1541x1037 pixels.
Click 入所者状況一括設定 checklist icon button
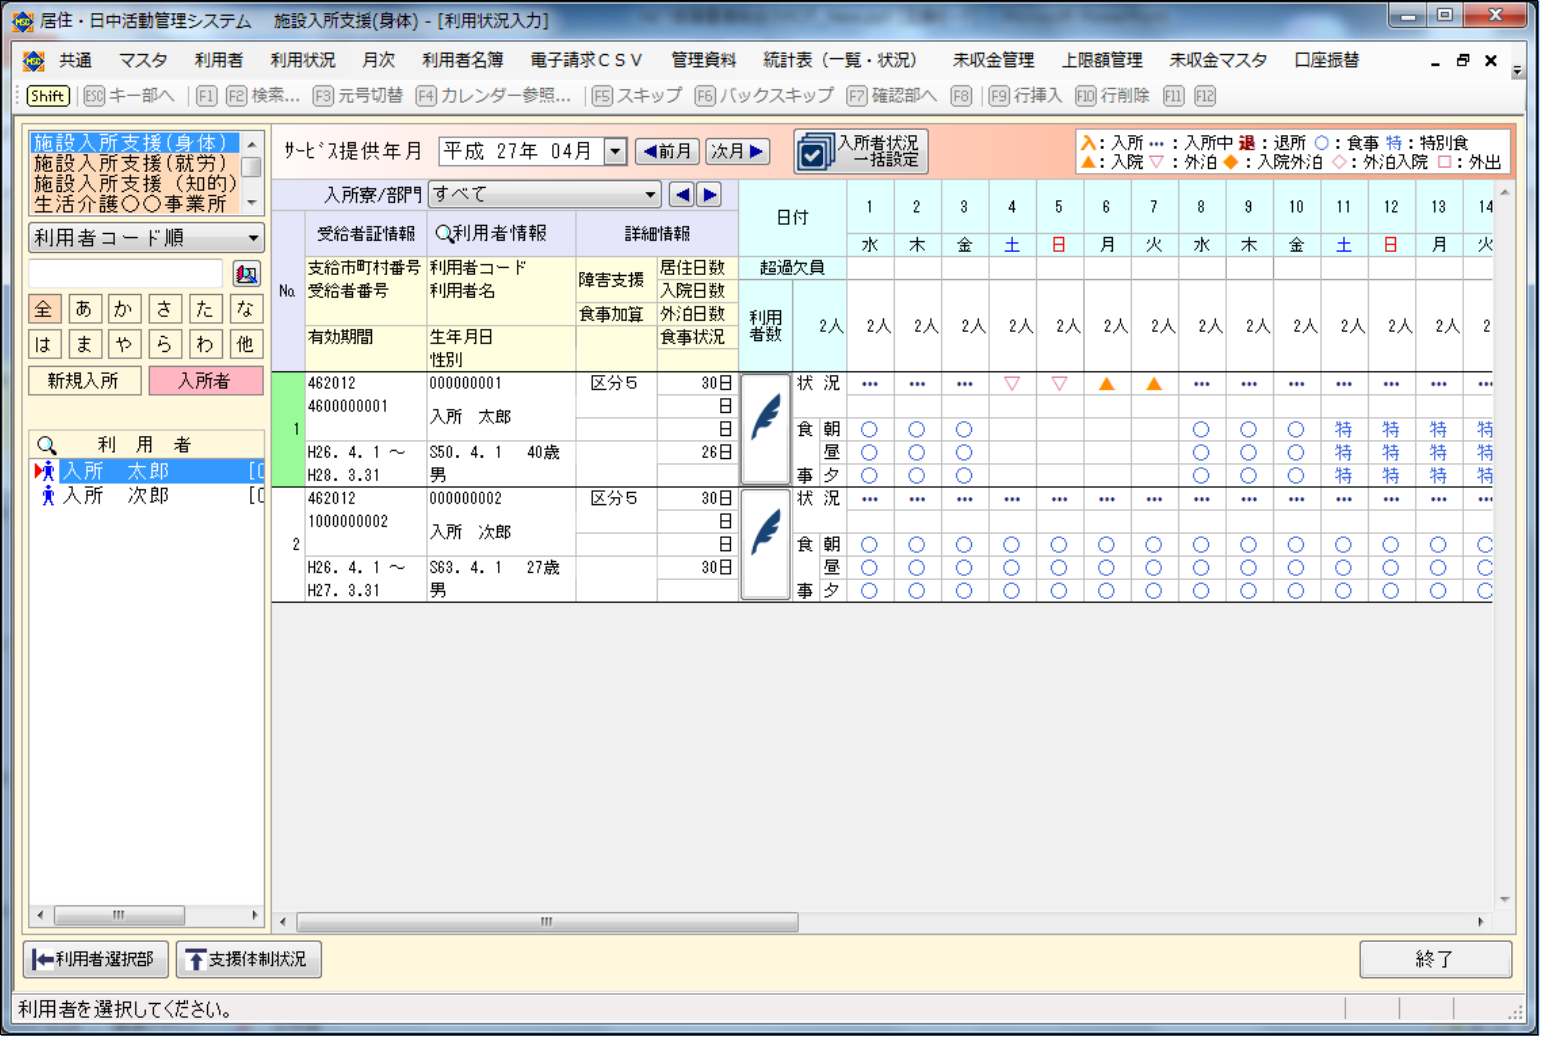(x=815, y=152)
